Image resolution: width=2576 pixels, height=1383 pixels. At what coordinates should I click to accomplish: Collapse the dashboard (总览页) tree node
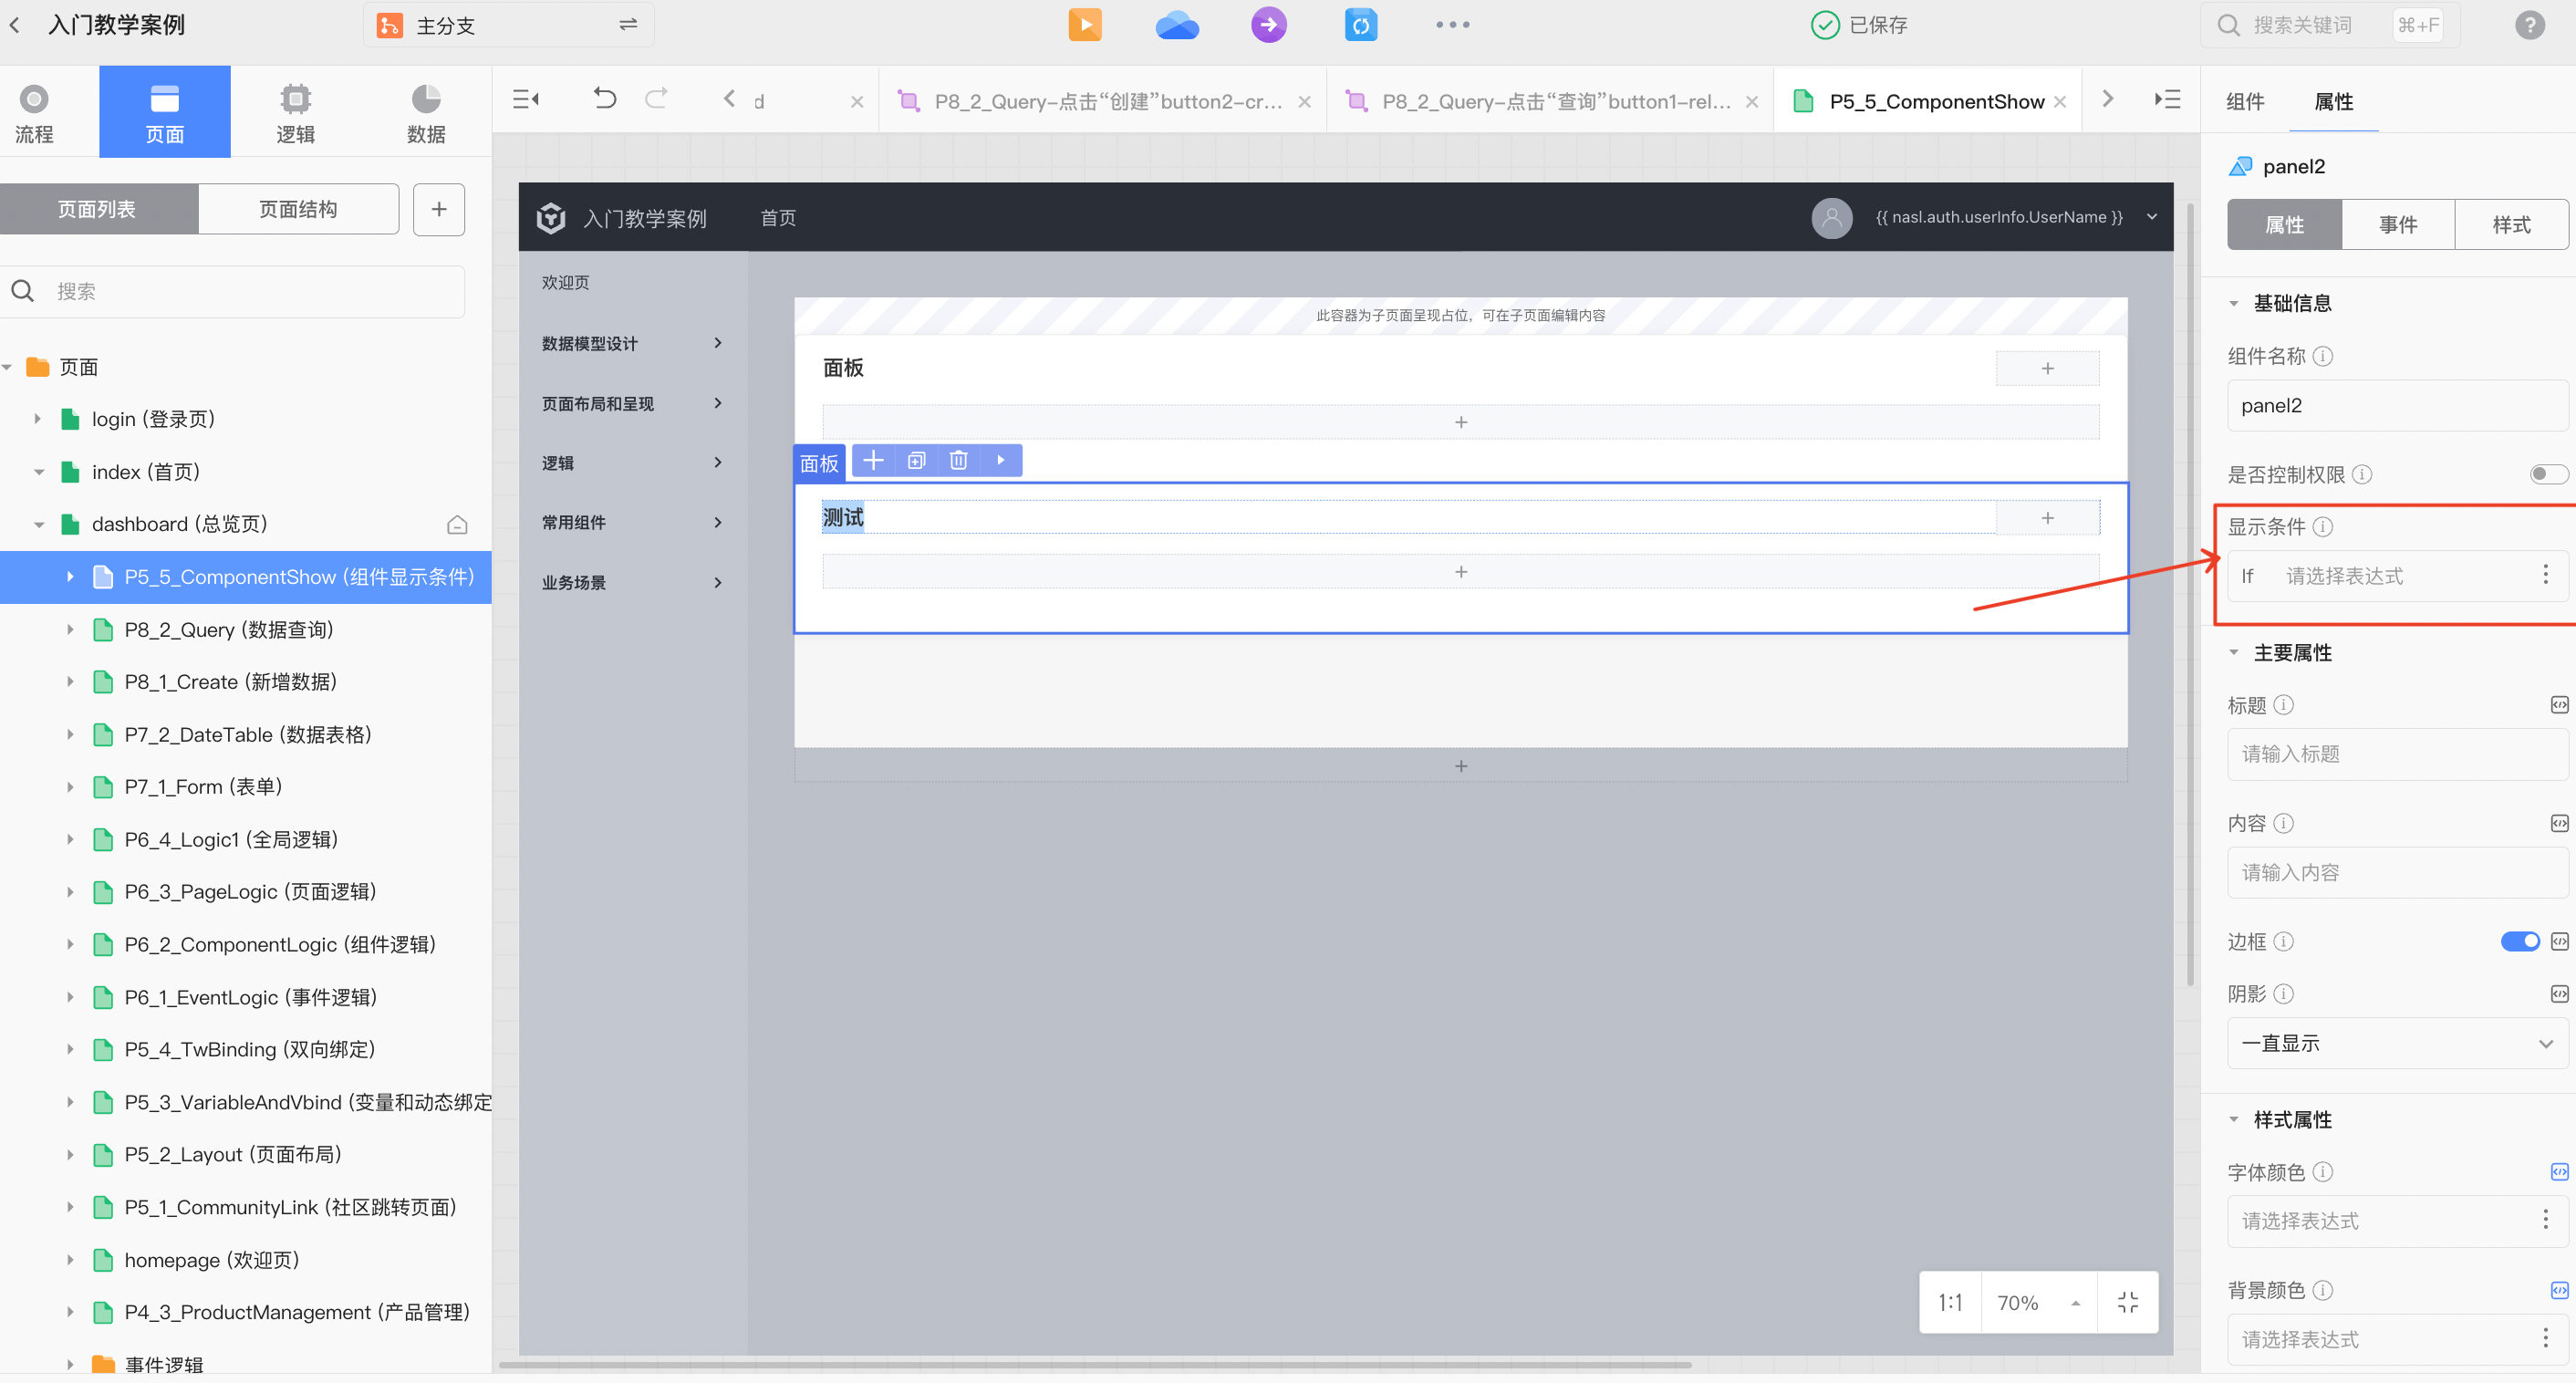coord(38,524)
